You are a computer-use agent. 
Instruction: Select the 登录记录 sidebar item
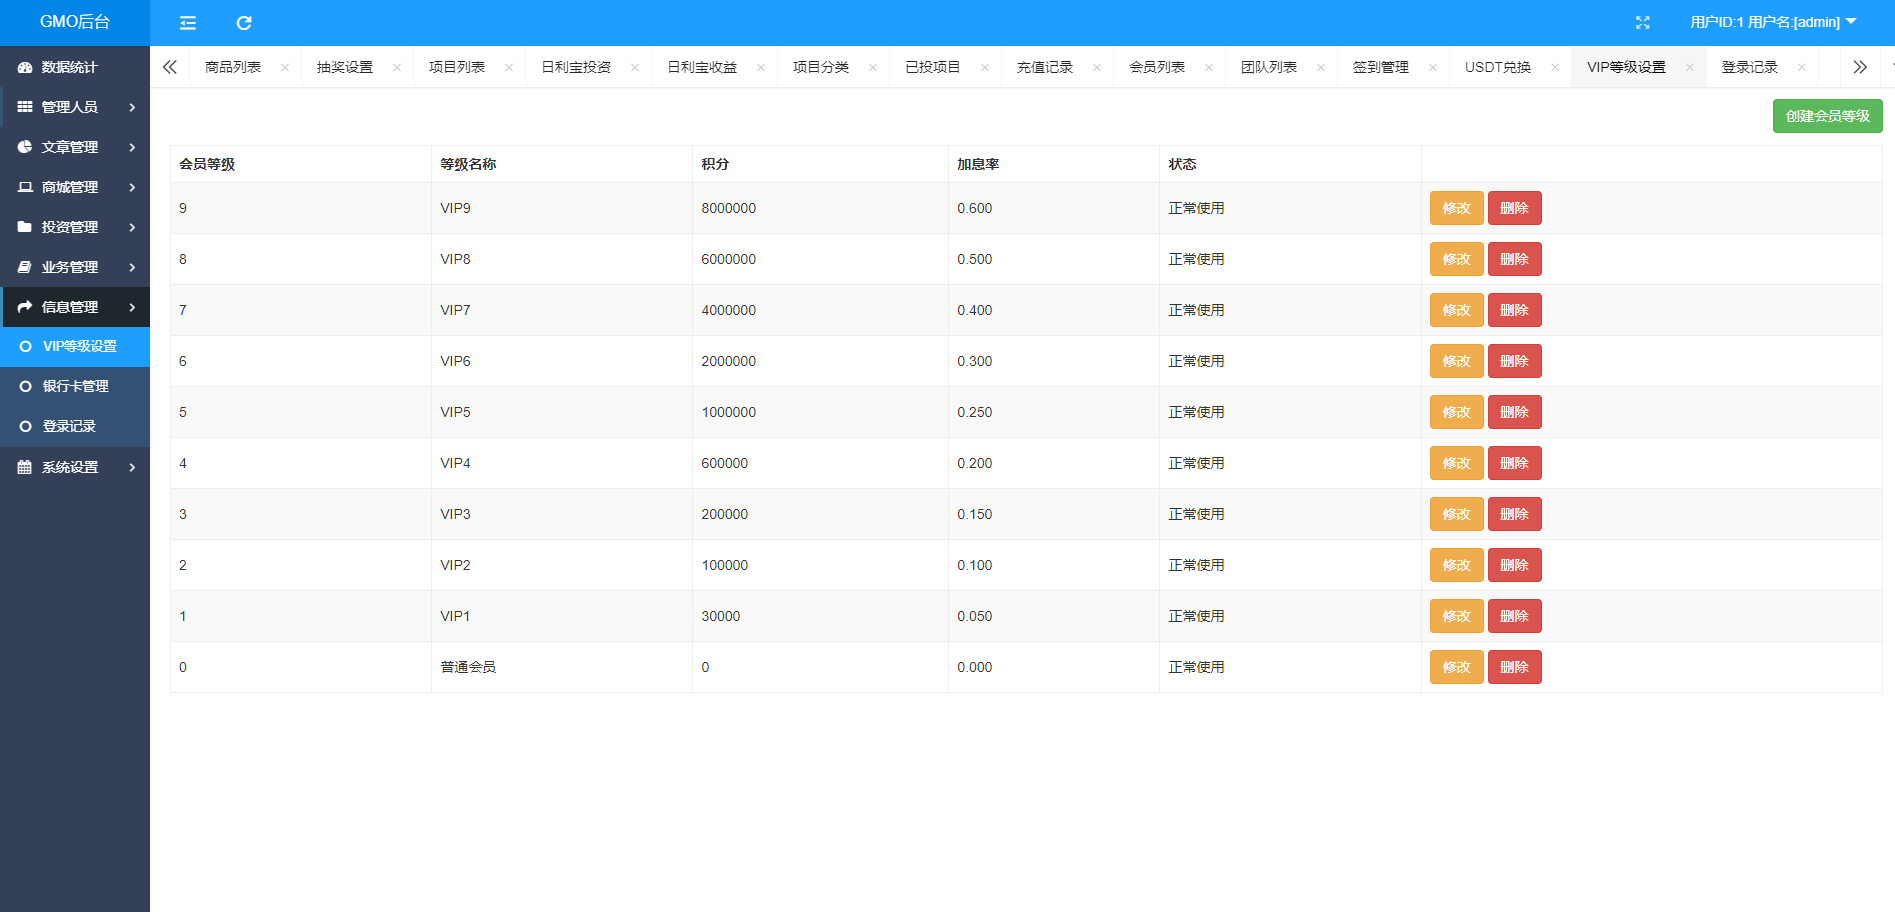click(70, 426)
